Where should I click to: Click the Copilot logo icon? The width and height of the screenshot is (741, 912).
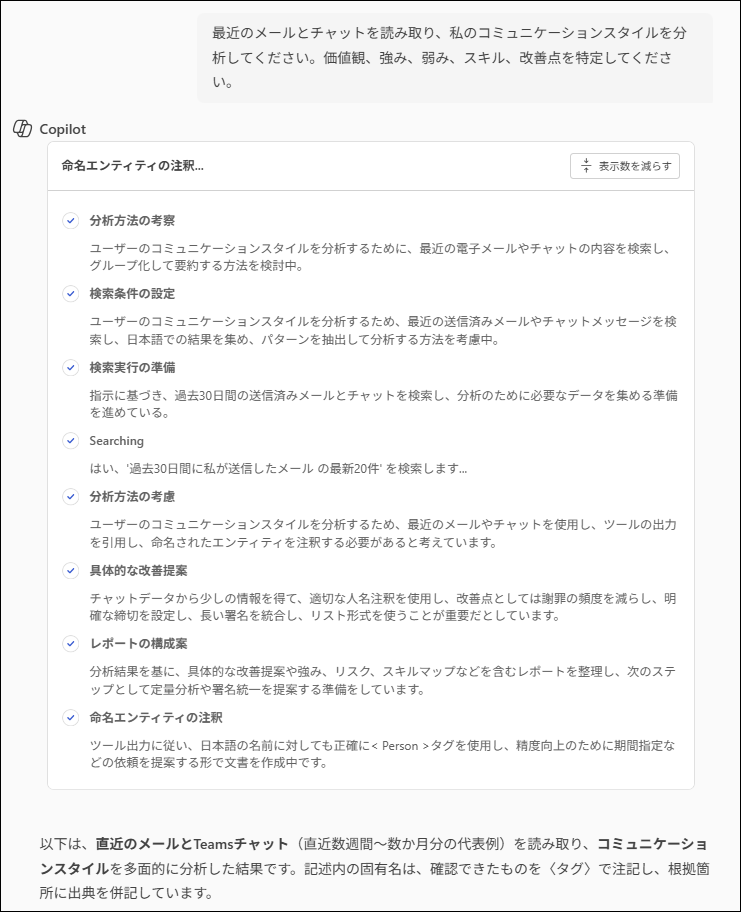pyautogui.click(x=22, y=129)
